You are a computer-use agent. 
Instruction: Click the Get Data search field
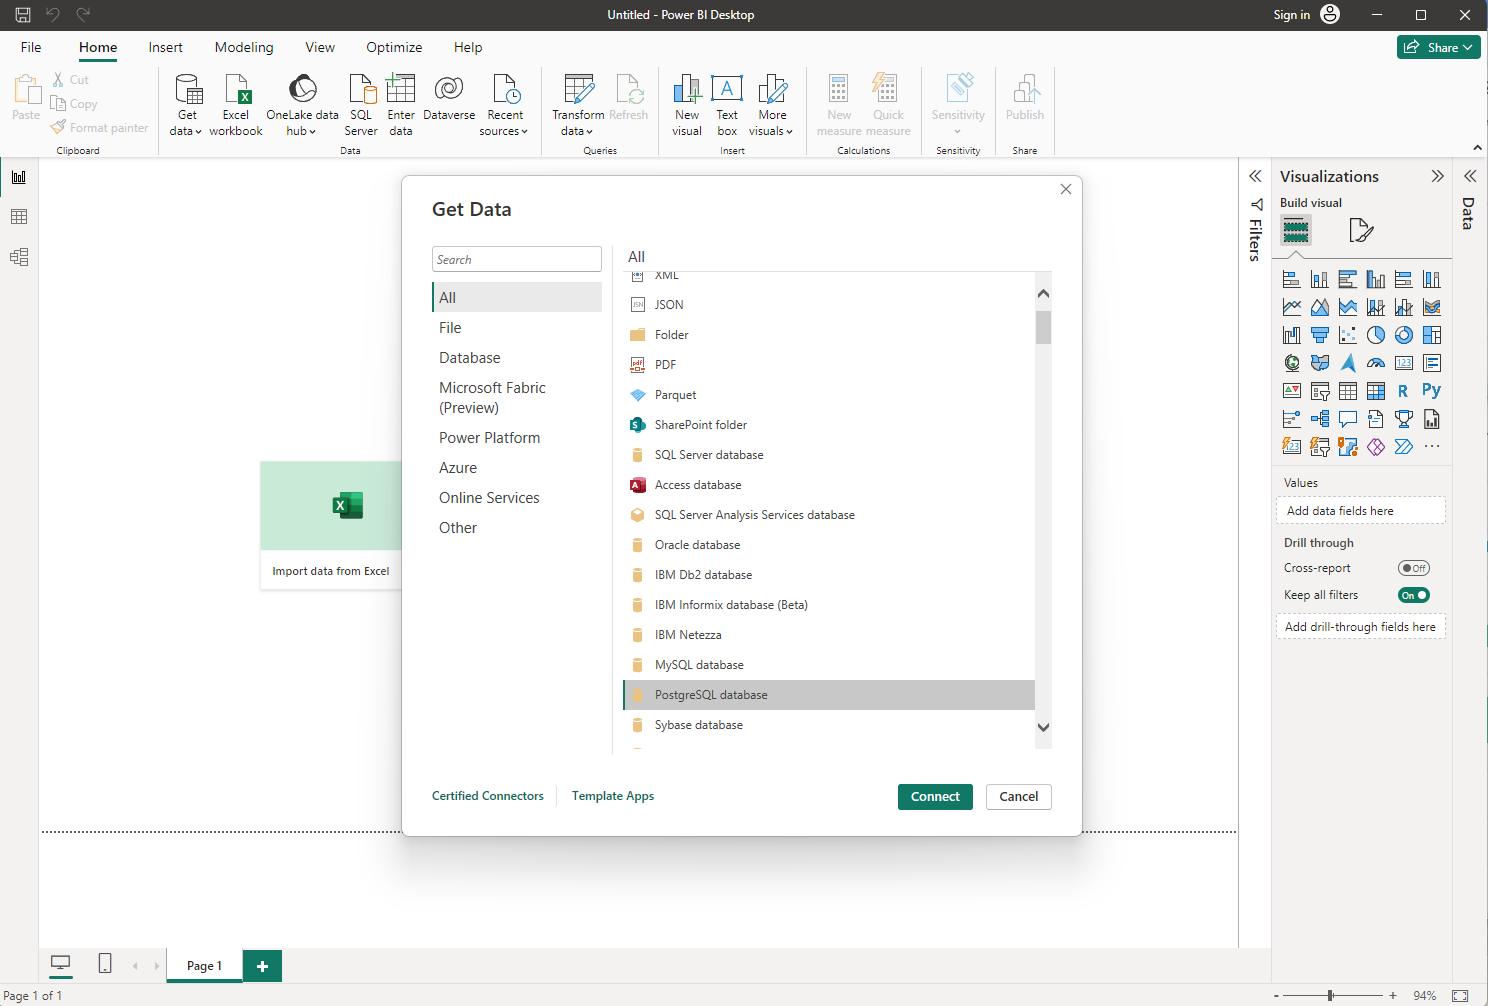tap(517, 259)
